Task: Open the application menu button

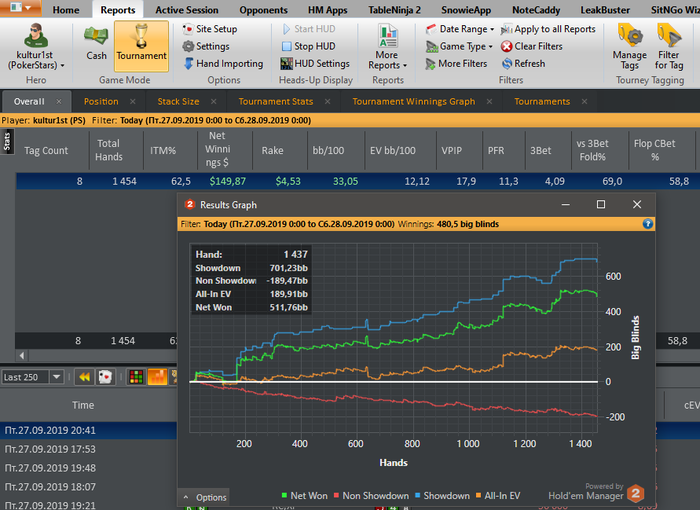Action: pyautogui.click(x=21, y=8)
